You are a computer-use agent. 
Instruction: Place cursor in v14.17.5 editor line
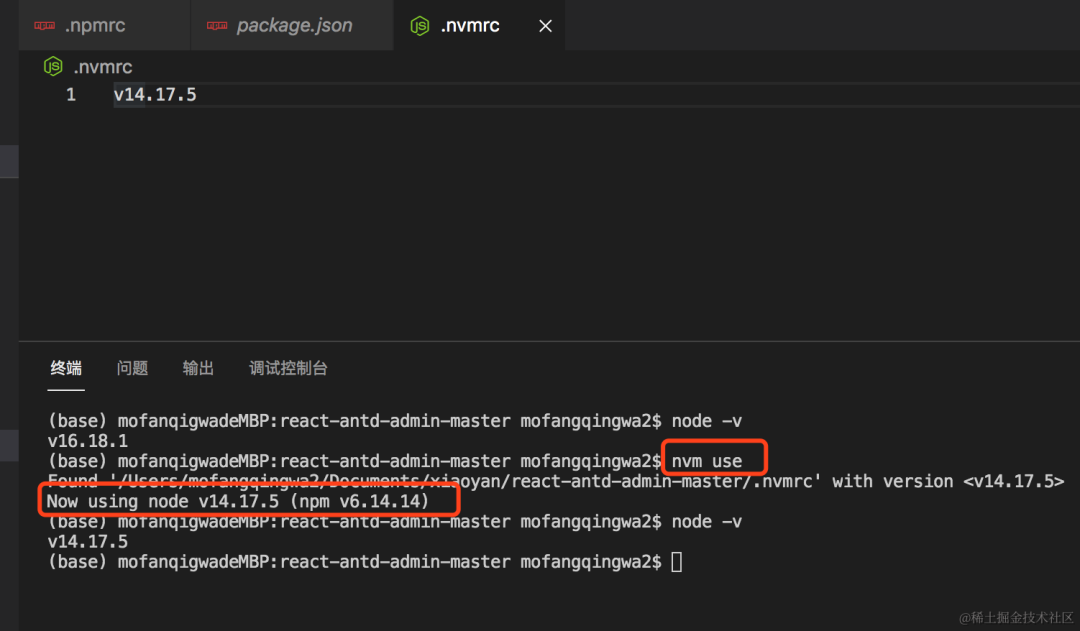(x=155, y=94)
